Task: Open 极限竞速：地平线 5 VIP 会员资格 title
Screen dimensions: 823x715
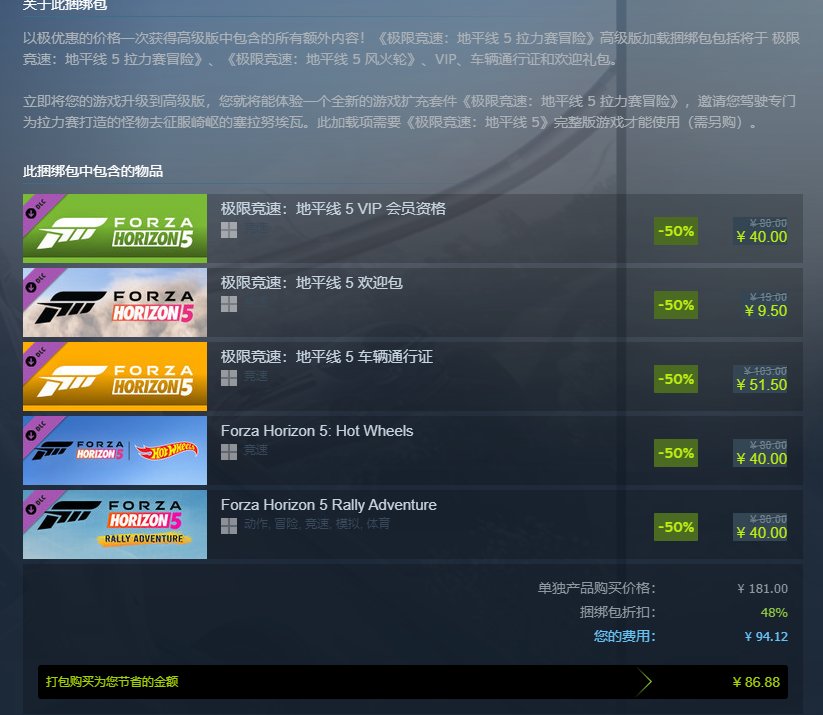Action: pyautogui.click(x=333, y=209)
